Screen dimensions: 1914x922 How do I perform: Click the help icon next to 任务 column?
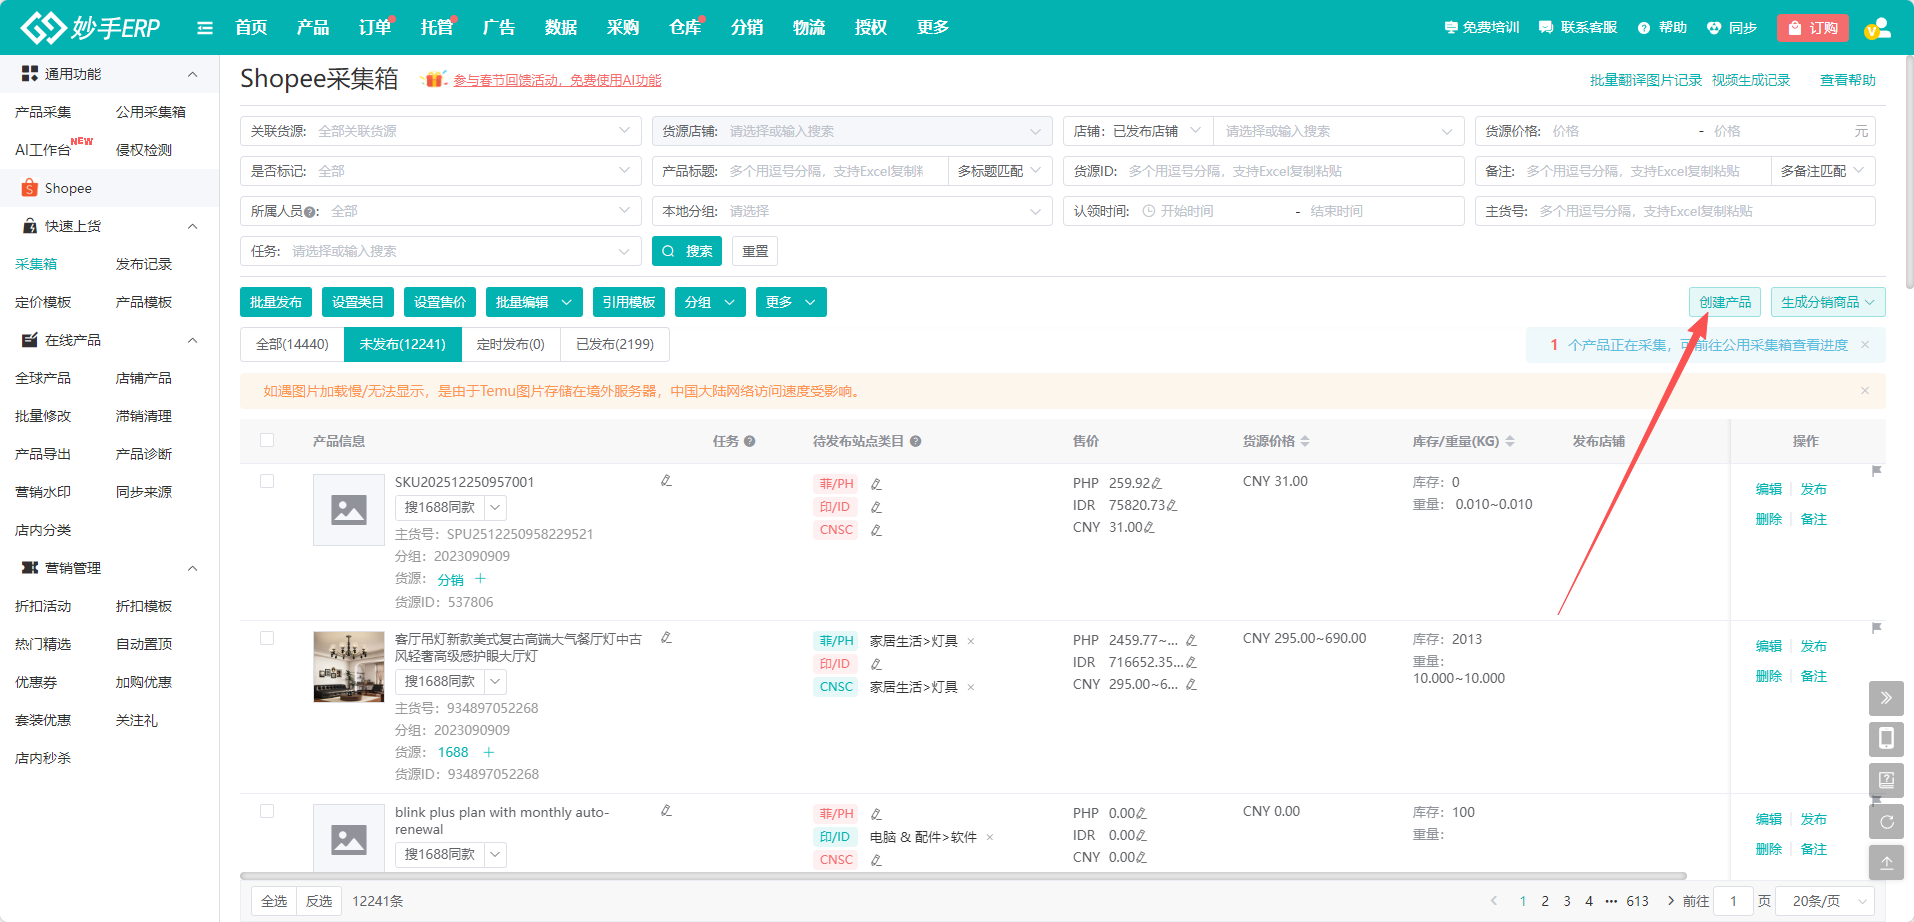750,441
